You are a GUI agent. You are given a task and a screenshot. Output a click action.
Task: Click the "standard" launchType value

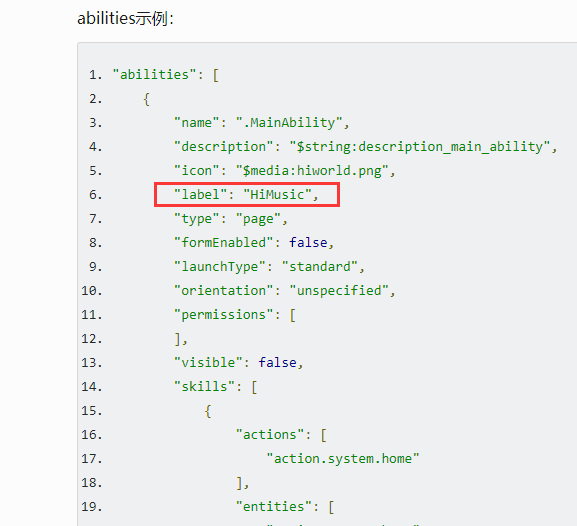320,266
